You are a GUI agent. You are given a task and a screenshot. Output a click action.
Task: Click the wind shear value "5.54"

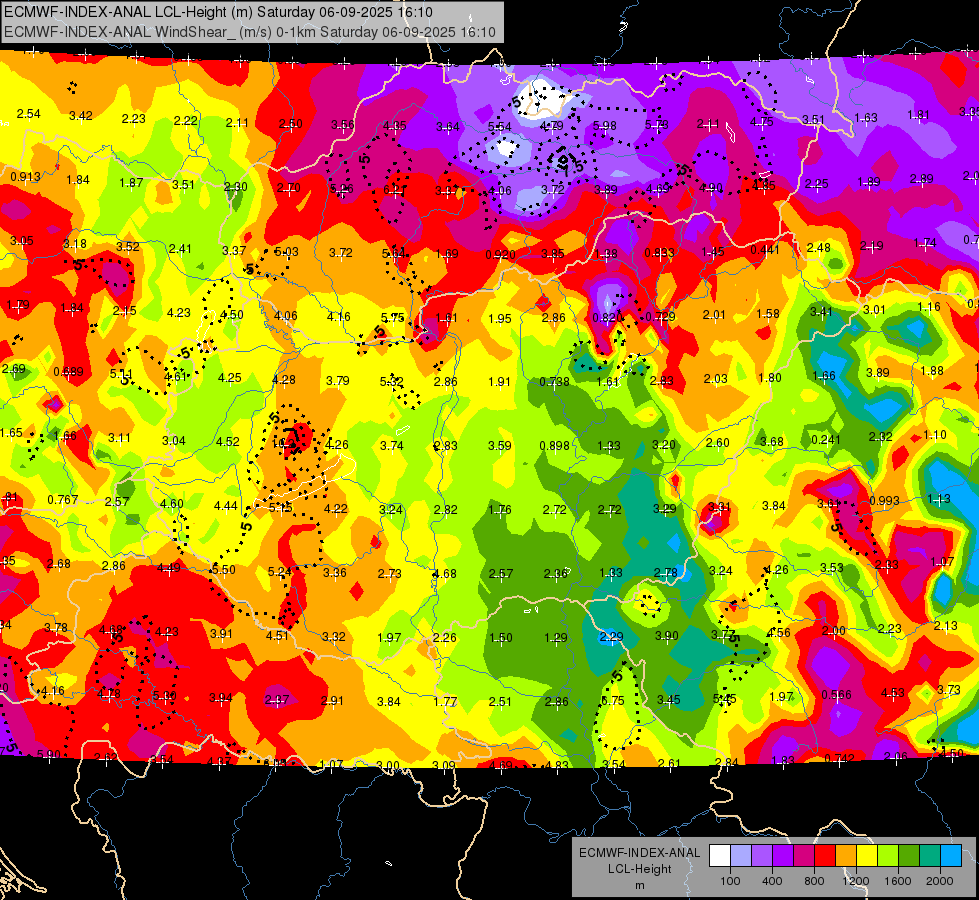click(x=499, y=127)
